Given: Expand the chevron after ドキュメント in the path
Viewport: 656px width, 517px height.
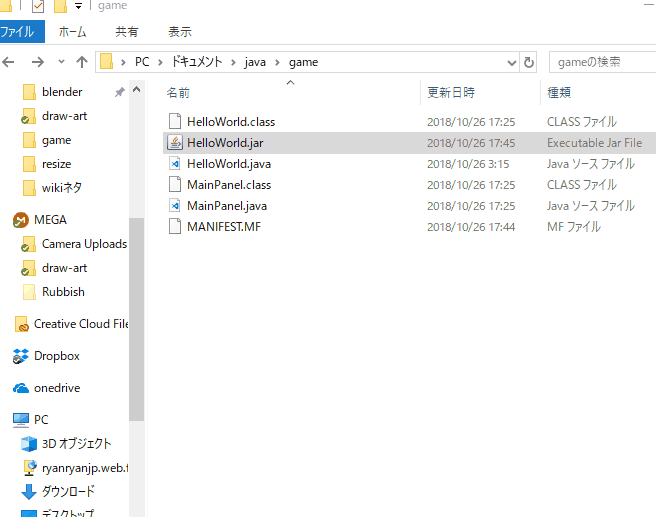Looking at the screenshot, I should pos(233,62).
